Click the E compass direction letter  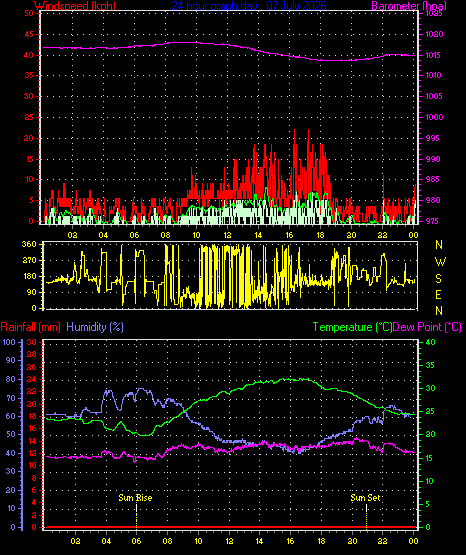(438, 294)
